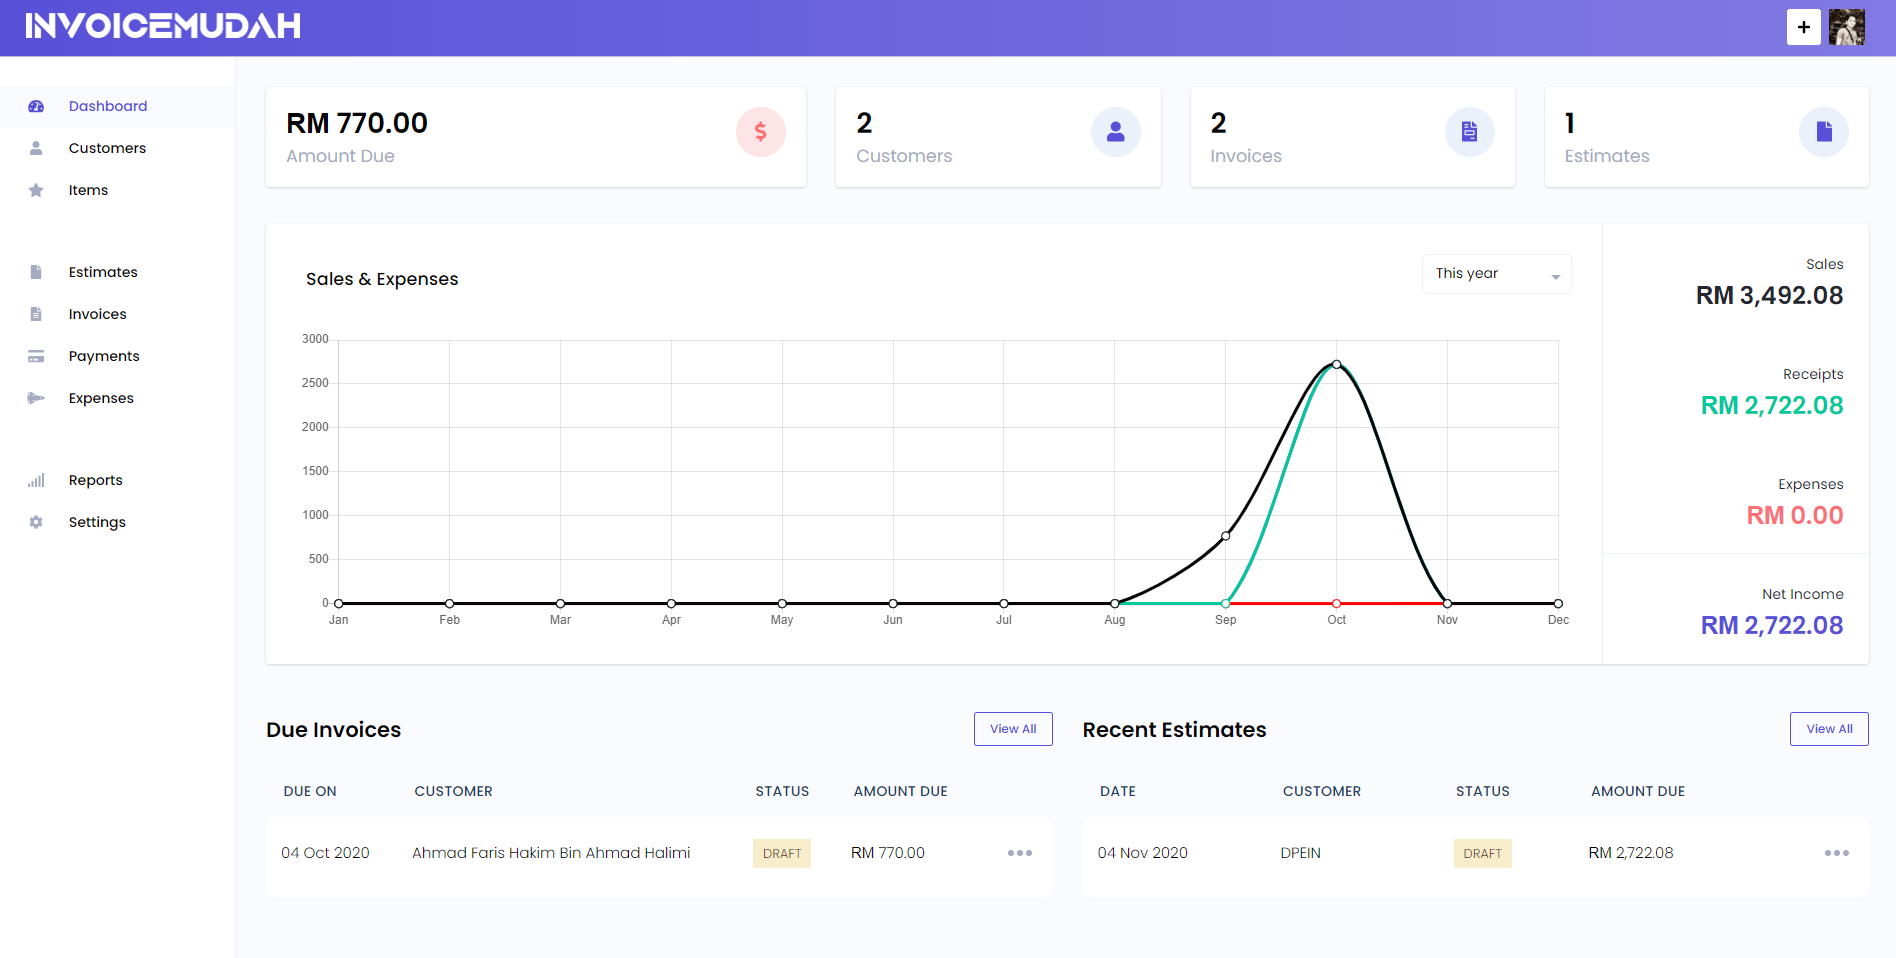The height and width of the screenshot is (958, 1896).
Task: Click the Estimates sidebar icon
Action: tap(36, 271)
